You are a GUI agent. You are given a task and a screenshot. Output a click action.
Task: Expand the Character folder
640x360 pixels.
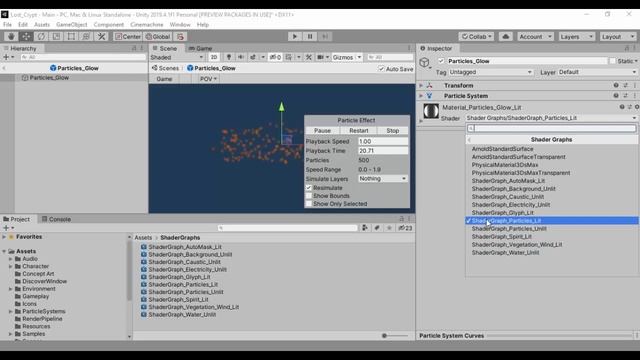point(11,266)
